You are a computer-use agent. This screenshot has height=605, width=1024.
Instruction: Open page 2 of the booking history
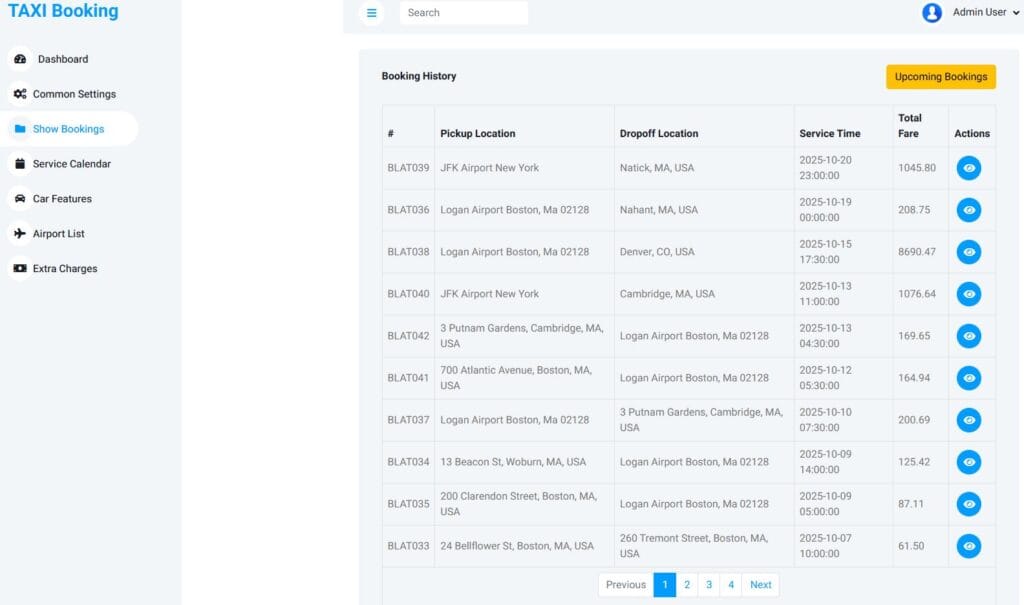[x=687, y=584]
